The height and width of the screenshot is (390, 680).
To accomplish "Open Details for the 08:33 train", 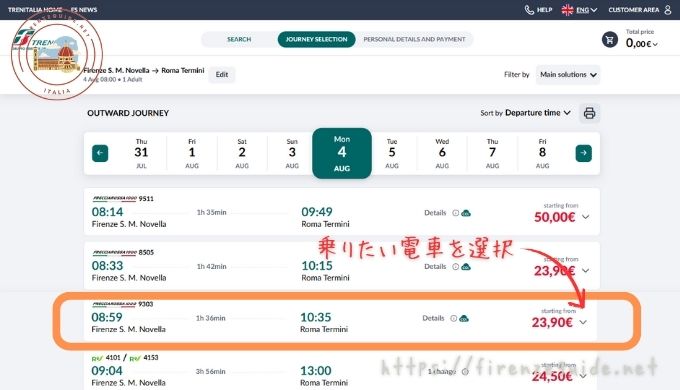I will pos(435,266).
